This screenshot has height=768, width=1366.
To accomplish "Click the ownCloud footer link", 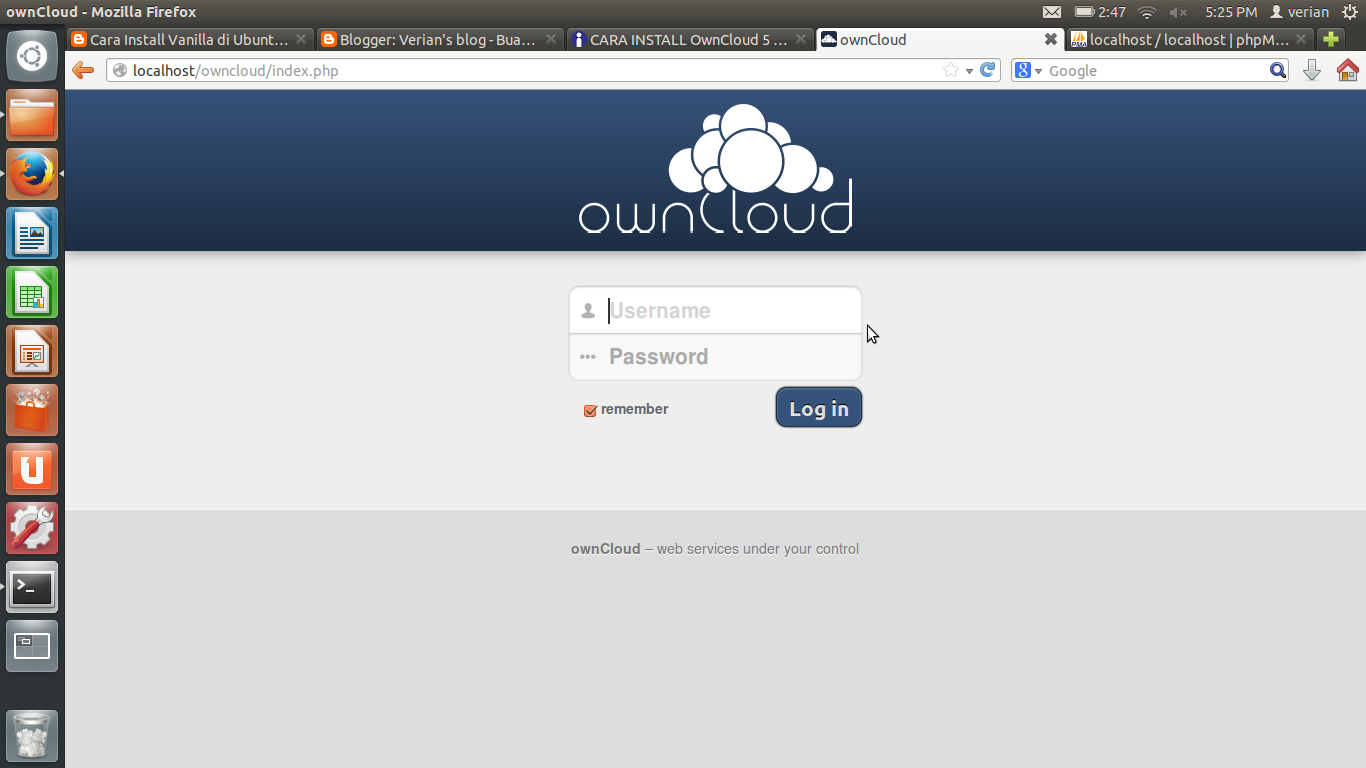I will 605,549.
